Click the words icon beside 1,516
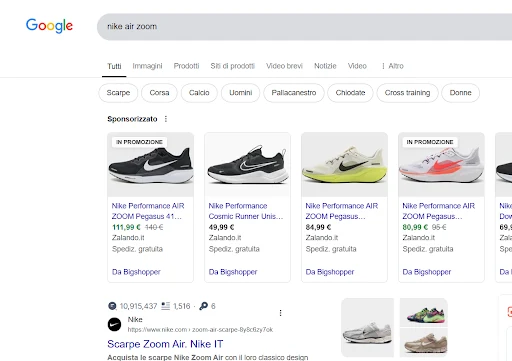This screenshot has width=512, height=361. (166, 306)
